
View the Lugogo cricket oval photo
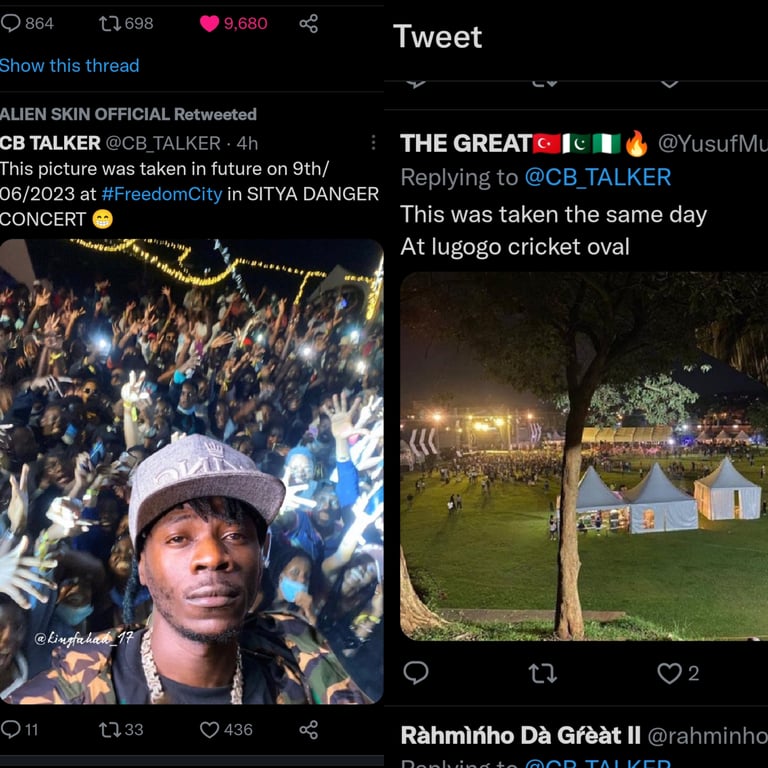(x=583, y=456)
